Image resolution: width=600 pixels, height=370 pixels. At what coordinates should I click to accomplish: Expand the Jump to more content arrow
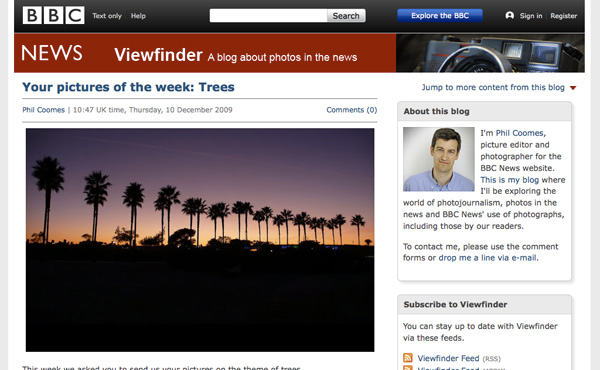pyautogui.click(x=573, y=88)
